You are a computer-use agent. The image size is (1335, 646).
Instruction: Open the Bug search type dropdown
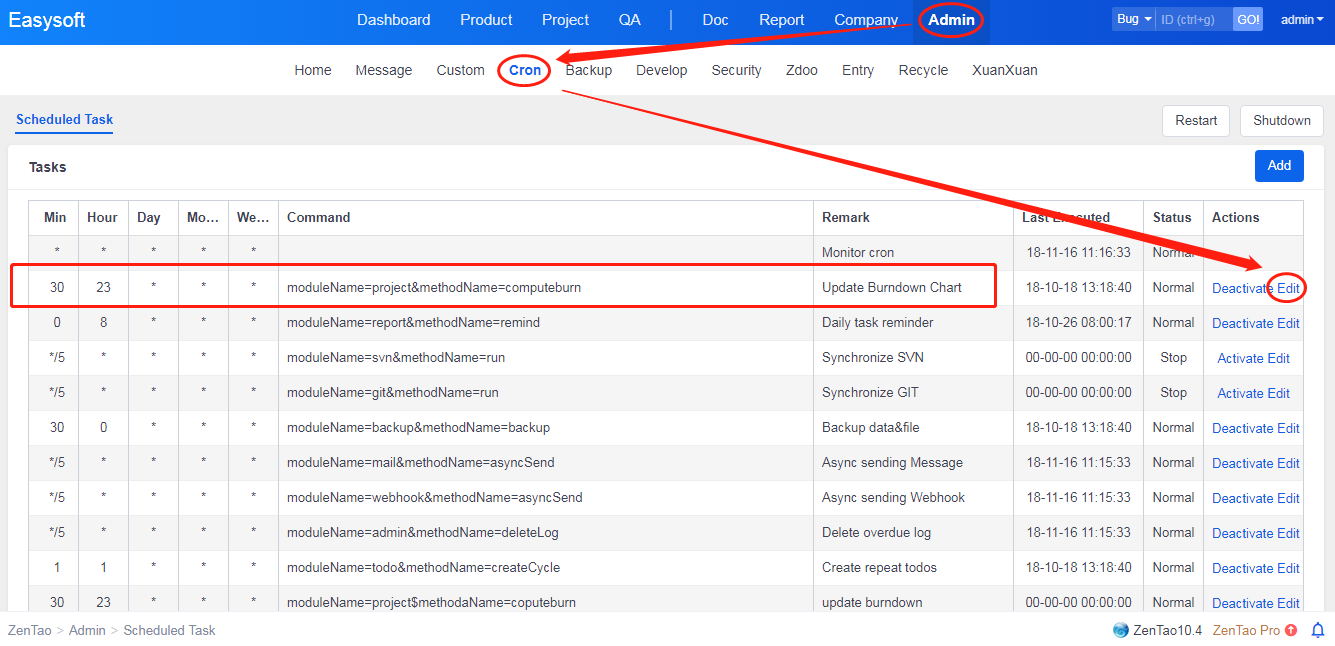coord(1134,19)
